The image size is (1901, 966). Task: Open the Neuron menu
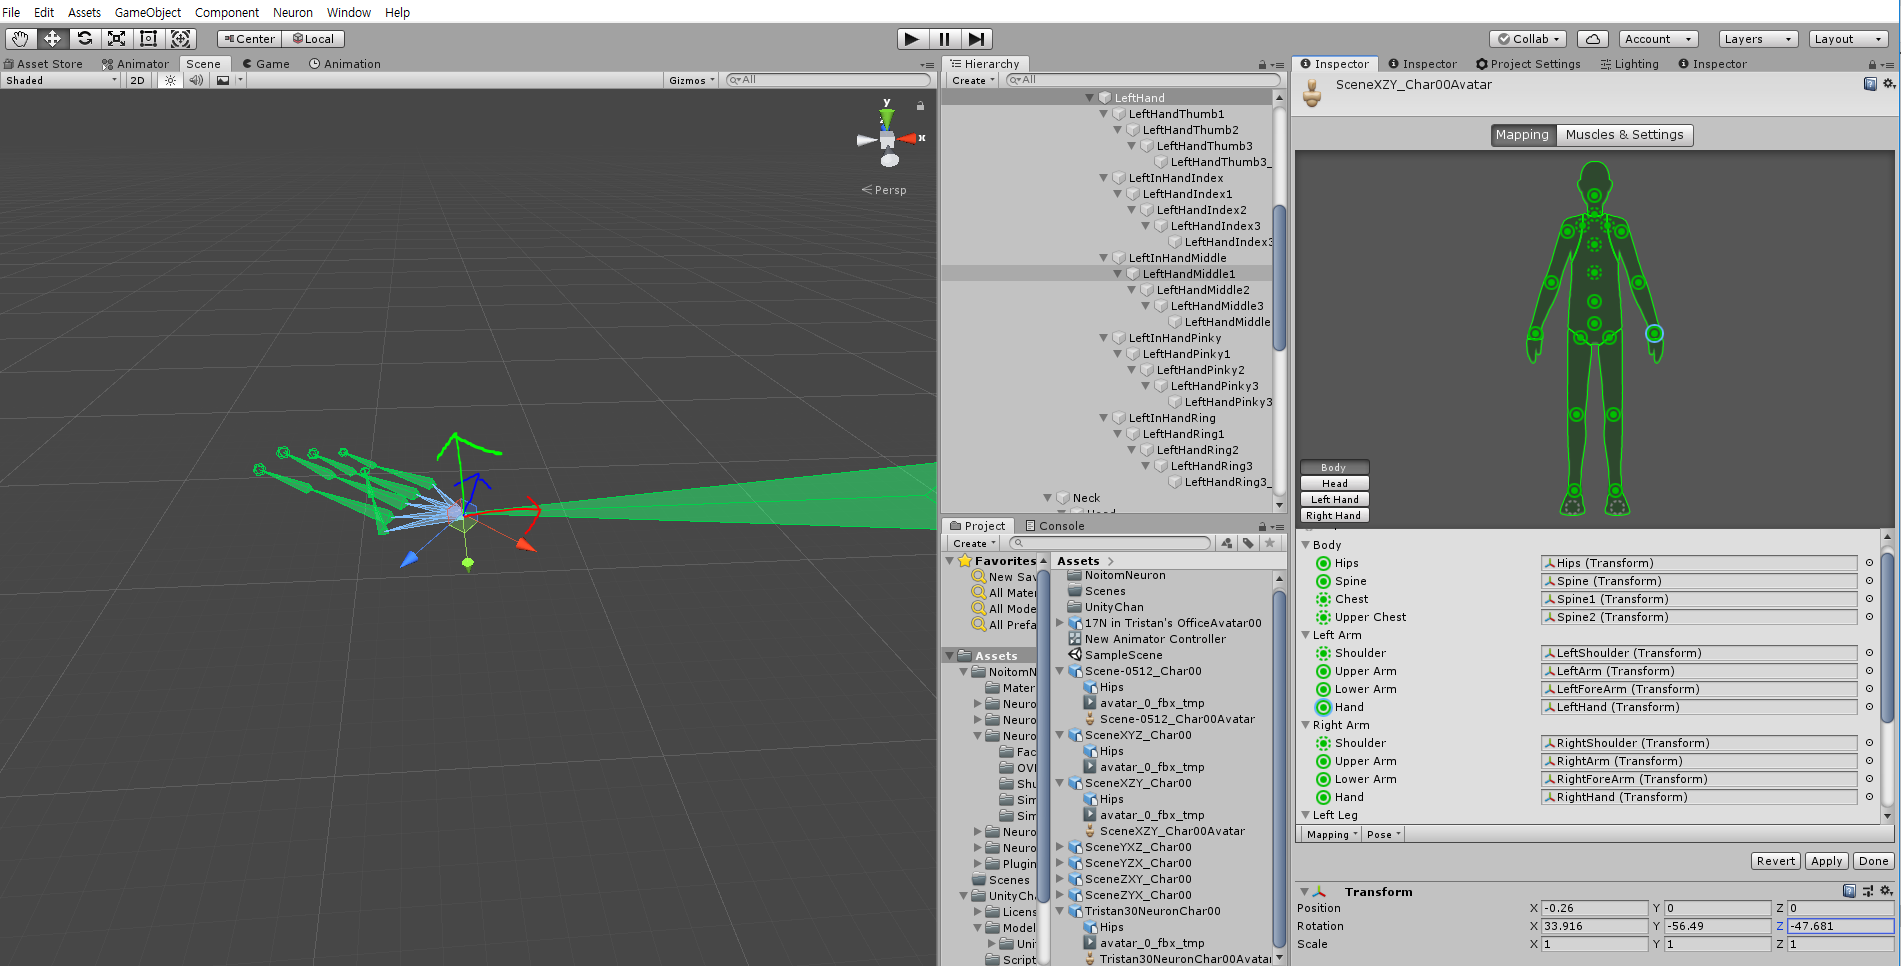(293, 12)
